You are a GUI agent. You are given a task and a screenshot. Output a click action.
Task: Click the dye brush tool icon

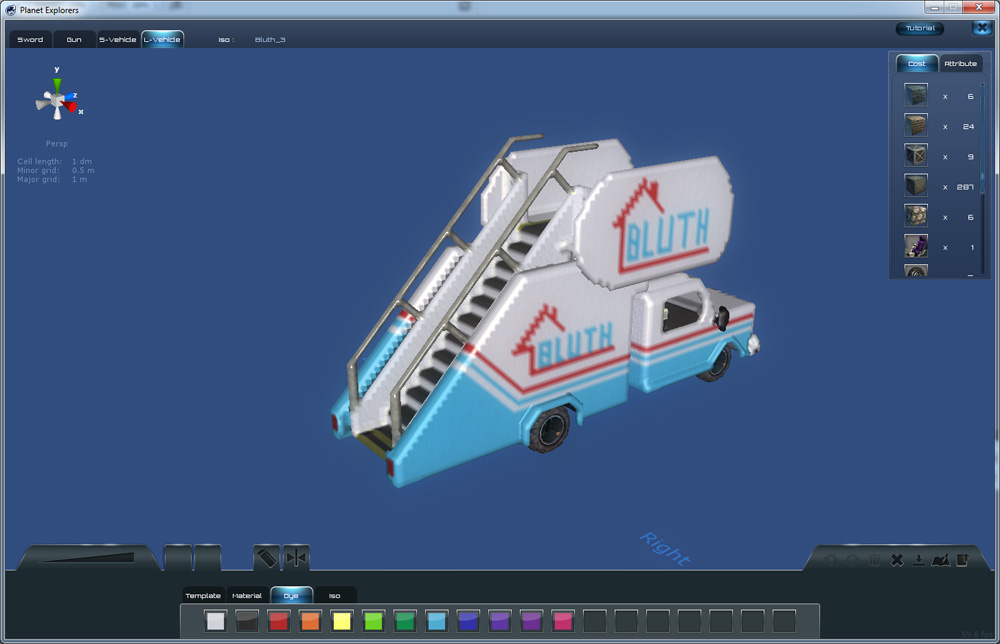pos(266,557)
